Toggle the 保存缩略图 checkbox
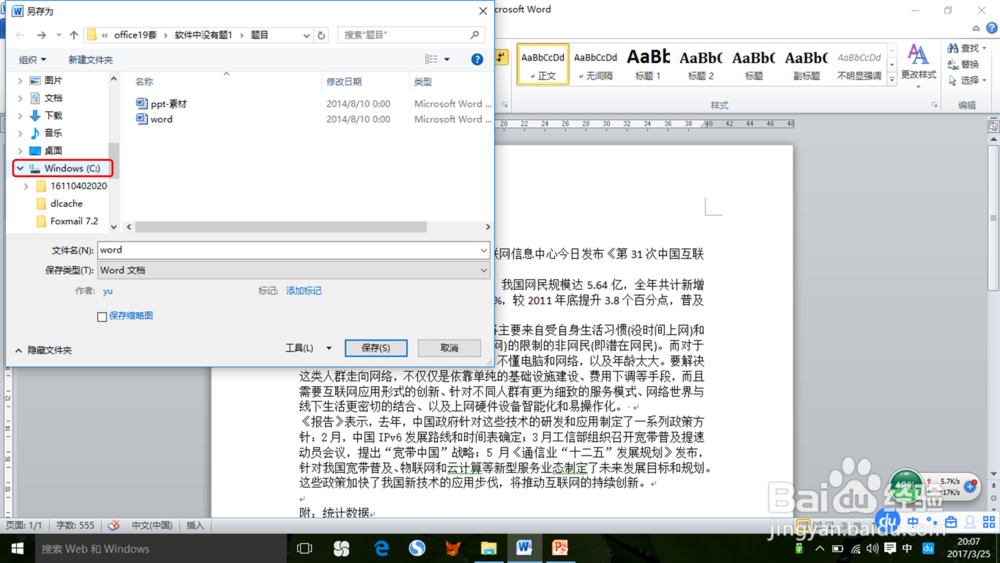The width and height of the screenshot is (1000, 563). click(102, 316)
